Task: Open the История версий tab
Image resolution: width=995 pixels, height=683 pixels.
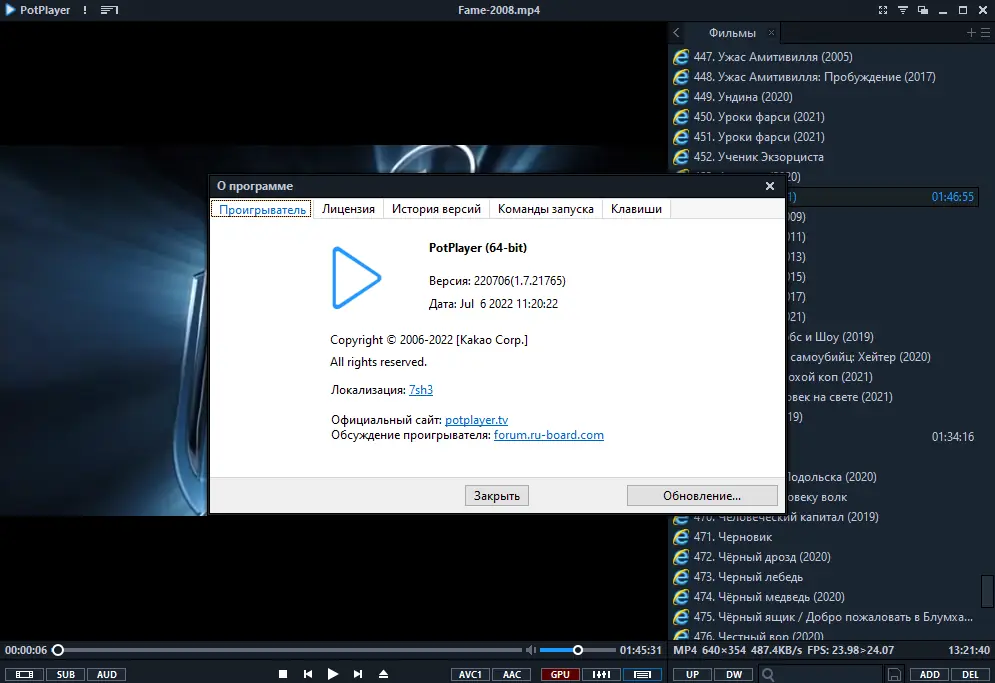Action: tap(436, 209)
